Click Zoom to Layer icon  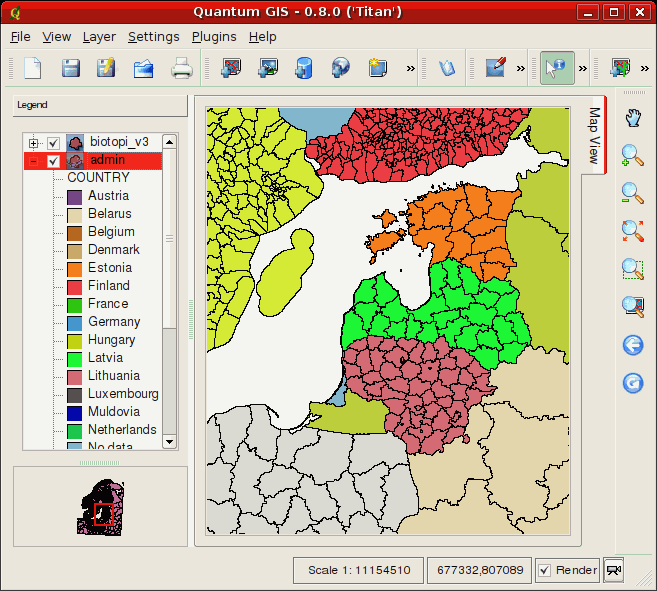[632, 306]
